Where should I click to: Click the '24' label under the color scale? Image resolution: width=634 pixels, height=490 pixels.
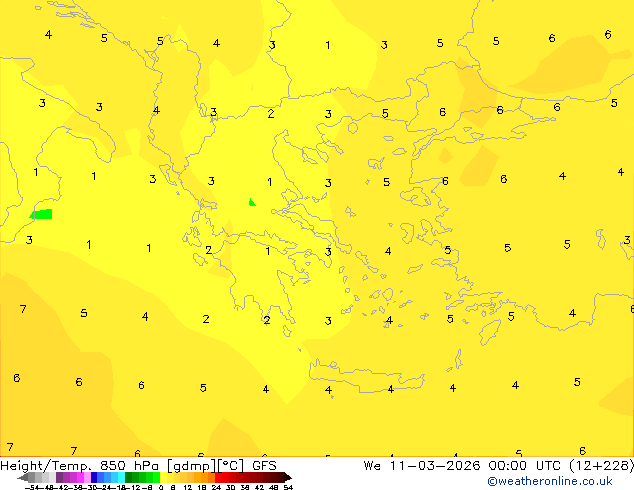tap(216, 487)
